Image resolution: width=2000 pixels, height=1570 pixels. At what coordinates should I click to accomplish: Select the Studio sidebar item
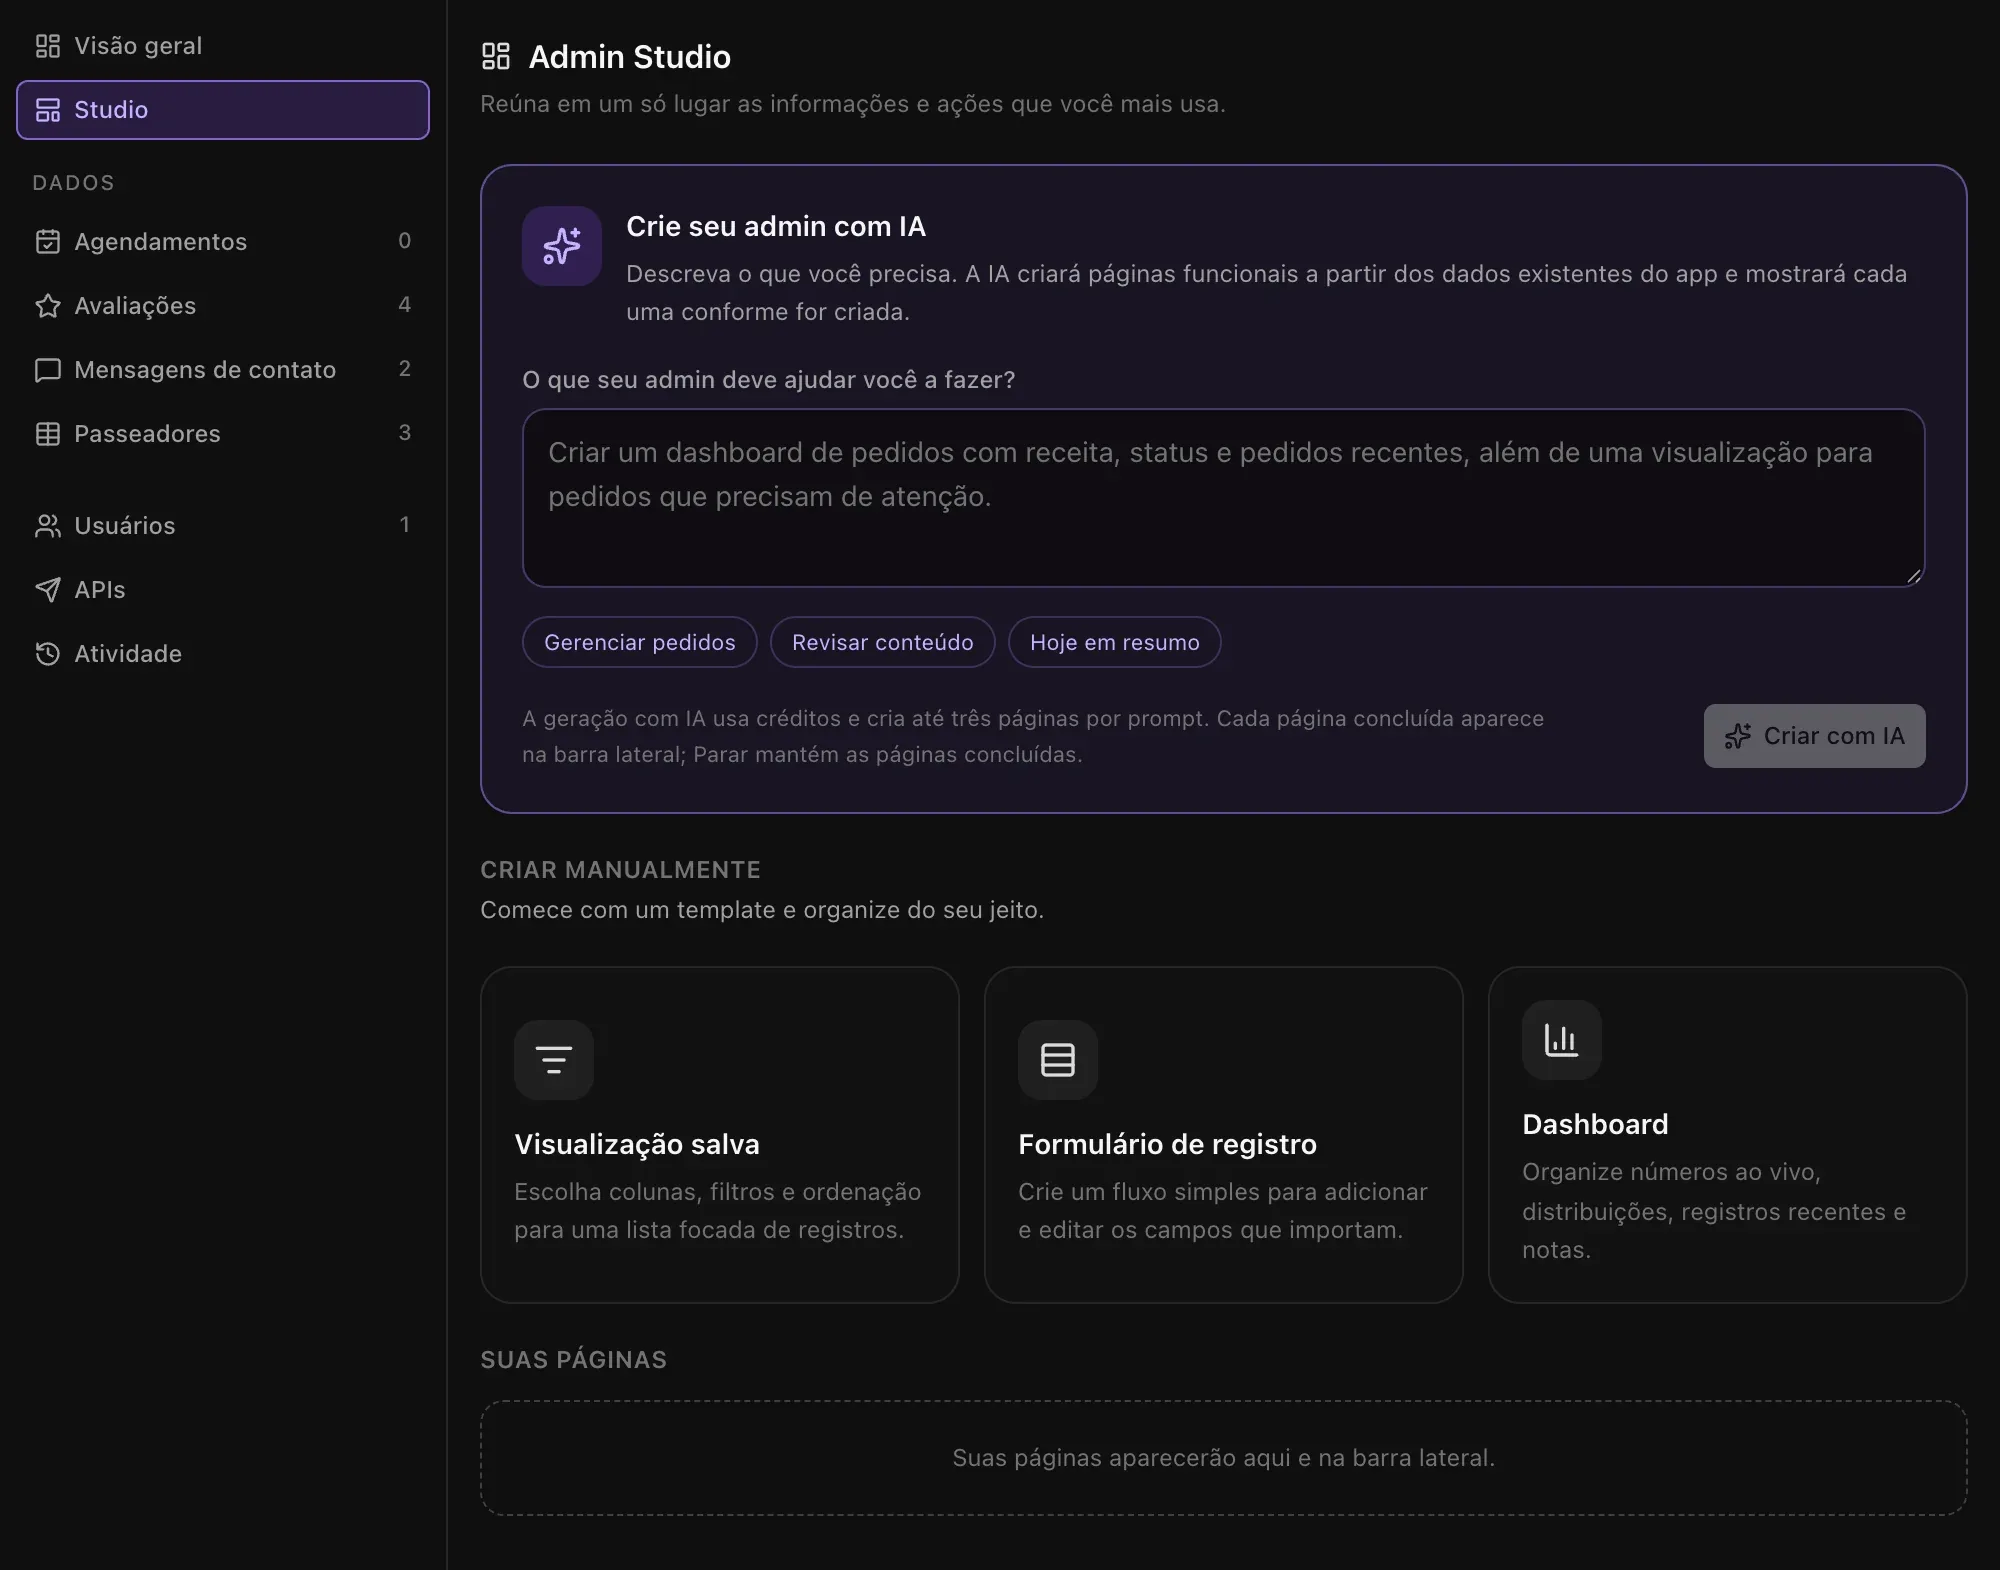click(x=223, y=110)
